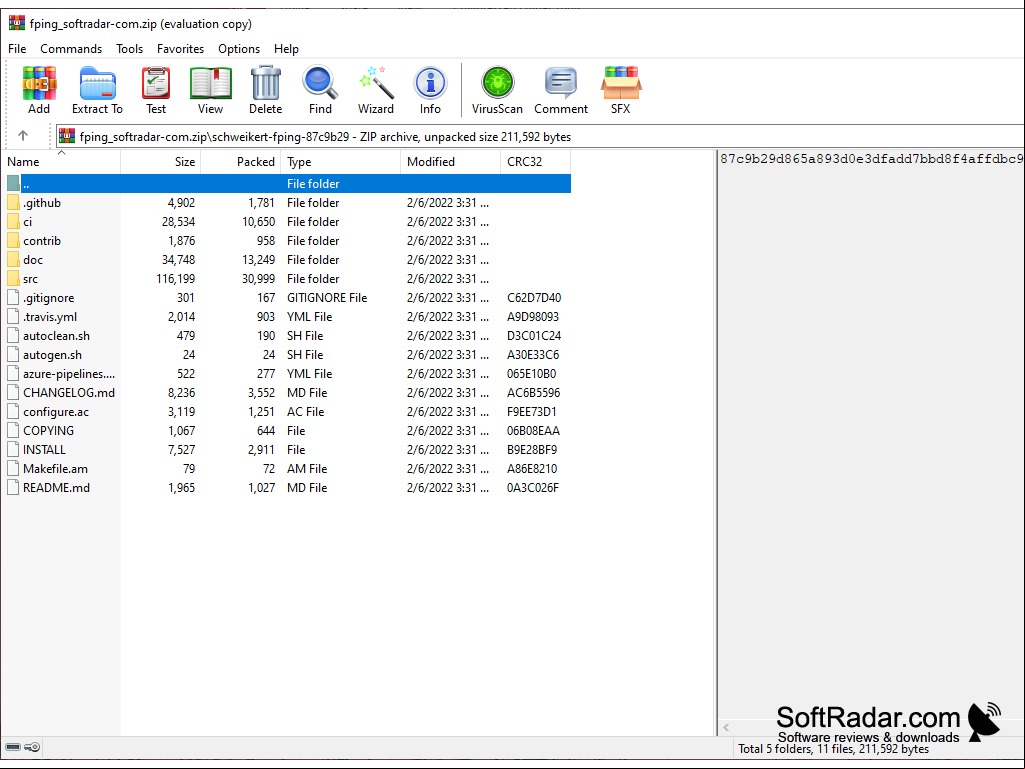Image resolution: width=1025 pixels, height=769 pixels.
Task: Open the Options menu
Action: [x=239, y=49]
